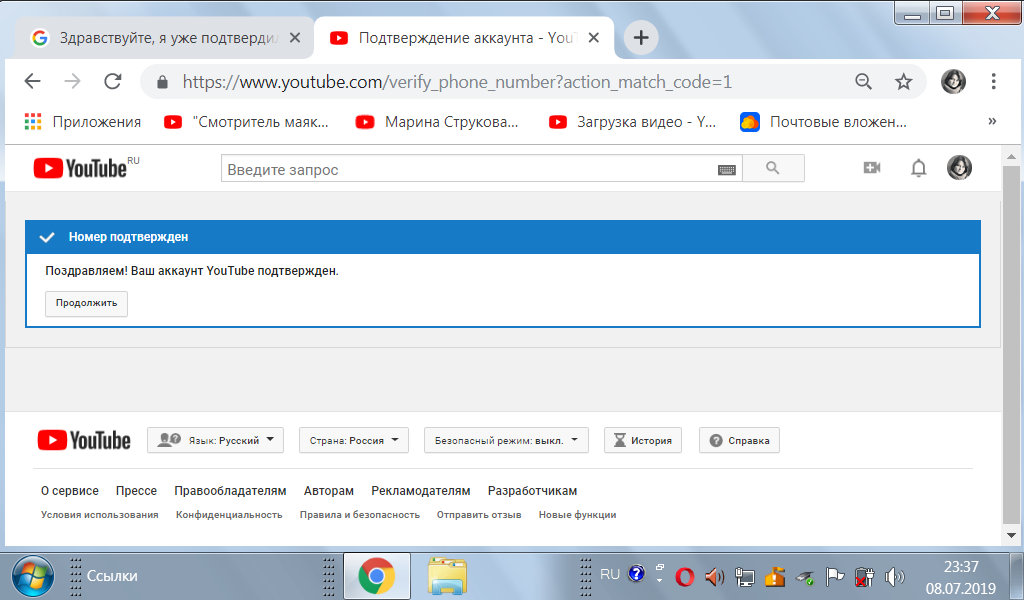The image size is (1024, 600).
Task: Open Chrome three-dot menu
Action: [x=993, y=81]
